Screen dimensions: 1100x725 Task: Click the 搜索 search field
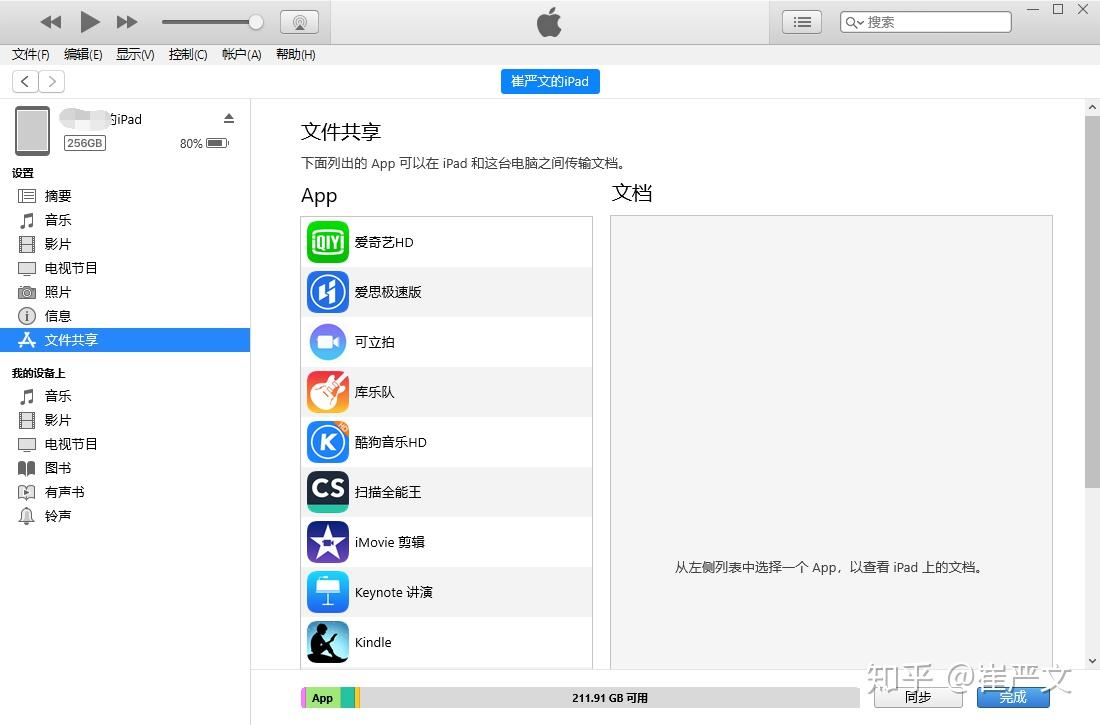925,22
